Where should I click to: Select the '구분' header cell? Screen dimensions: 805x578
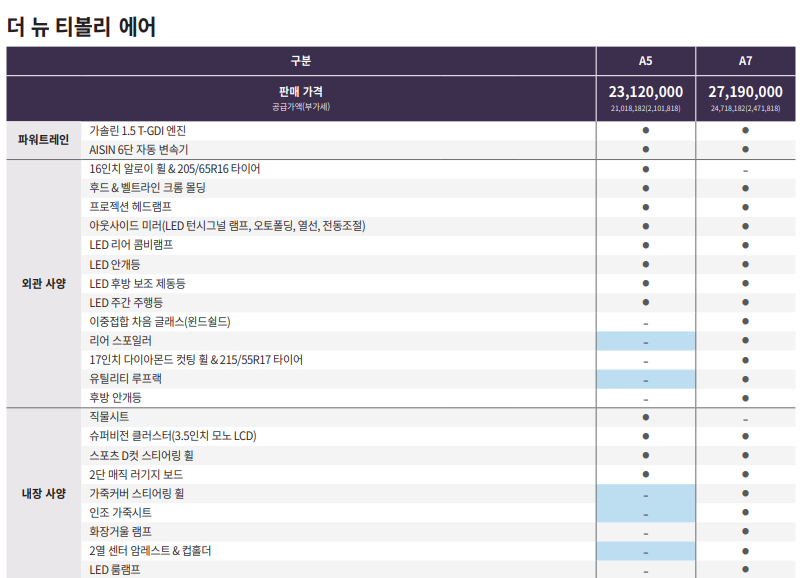(301, 61)
